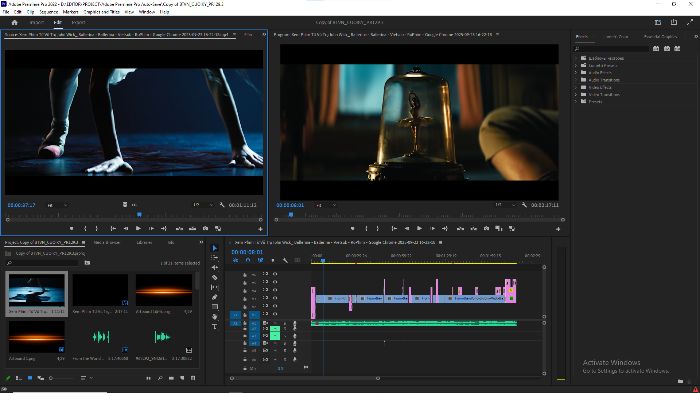
Task: Unmute green mute button on A2
Action: (x=275, y=330)
